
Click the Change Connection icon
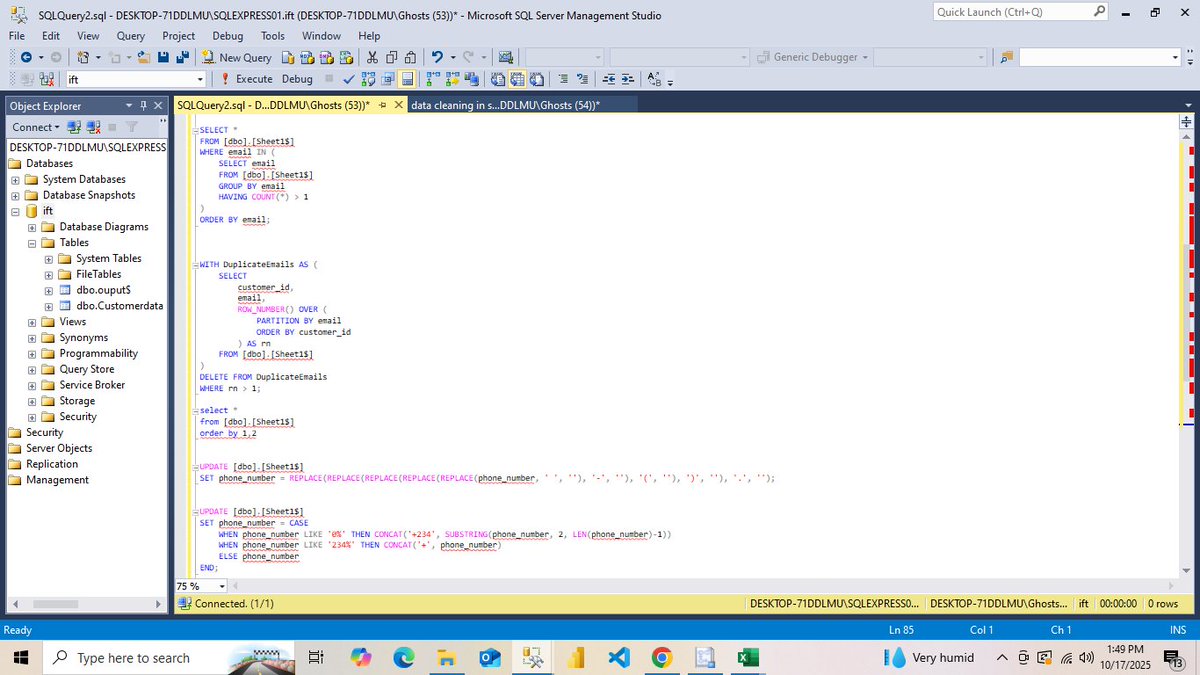[47, 79]
